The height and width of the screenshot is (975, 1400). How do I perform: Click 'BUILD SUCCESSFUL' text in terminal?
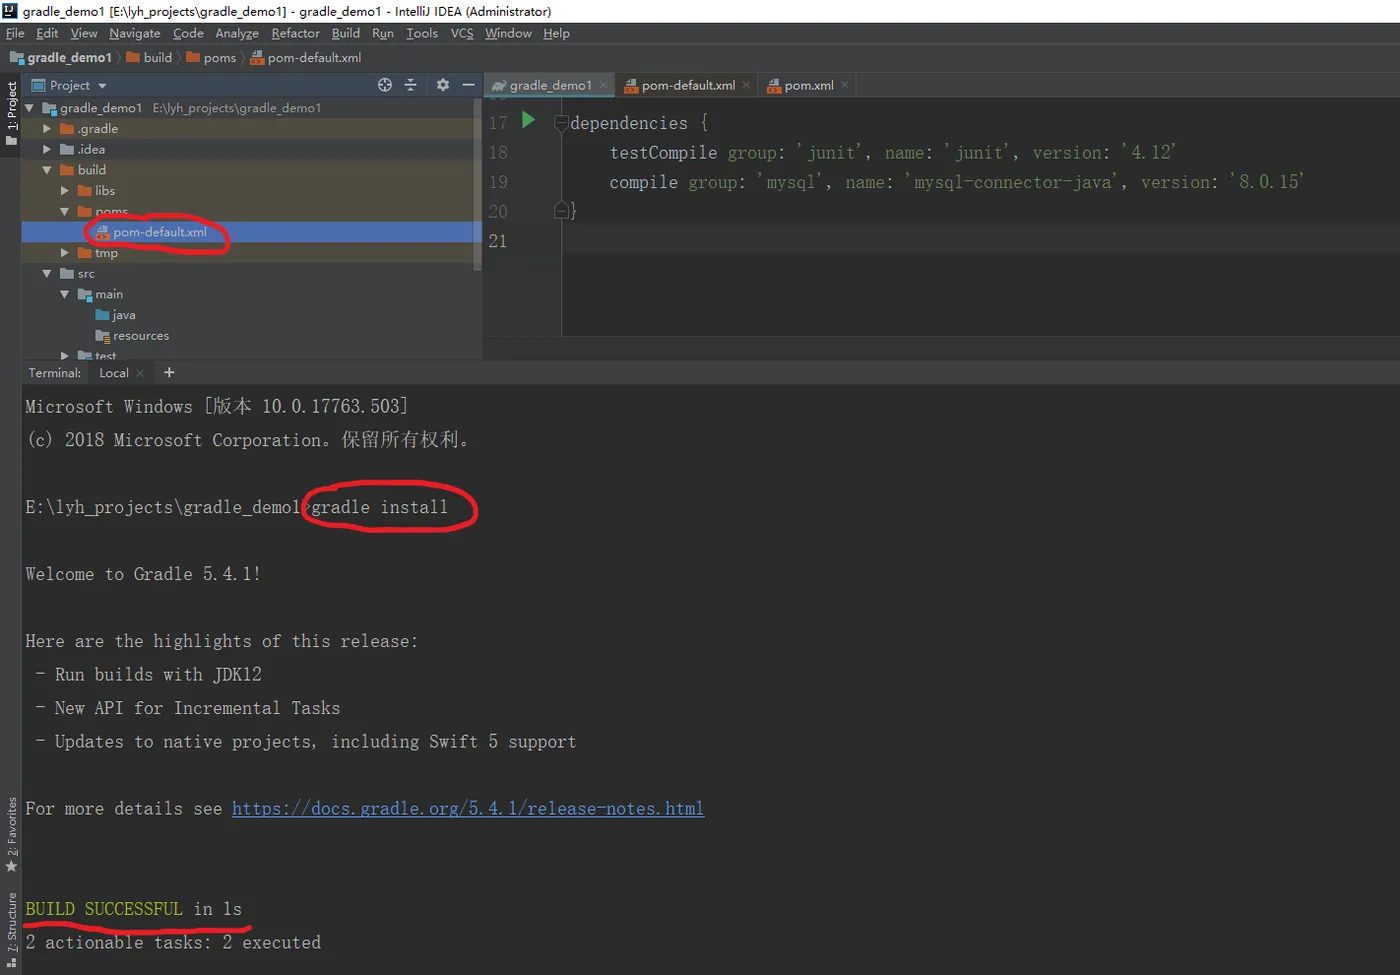pos(104,909)
